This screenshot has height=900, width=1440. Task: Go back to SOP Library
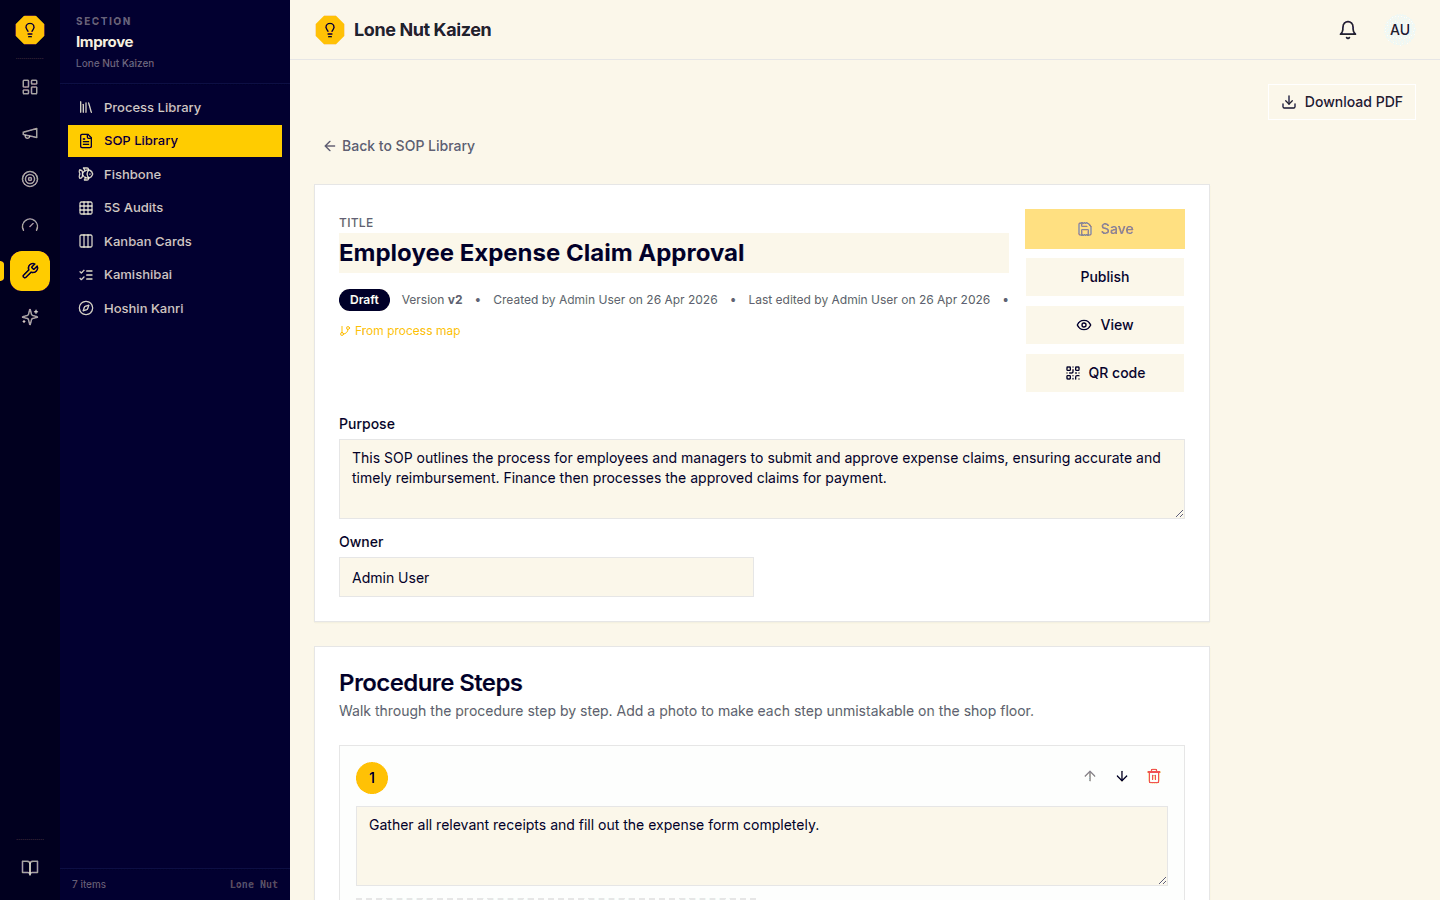399,146
